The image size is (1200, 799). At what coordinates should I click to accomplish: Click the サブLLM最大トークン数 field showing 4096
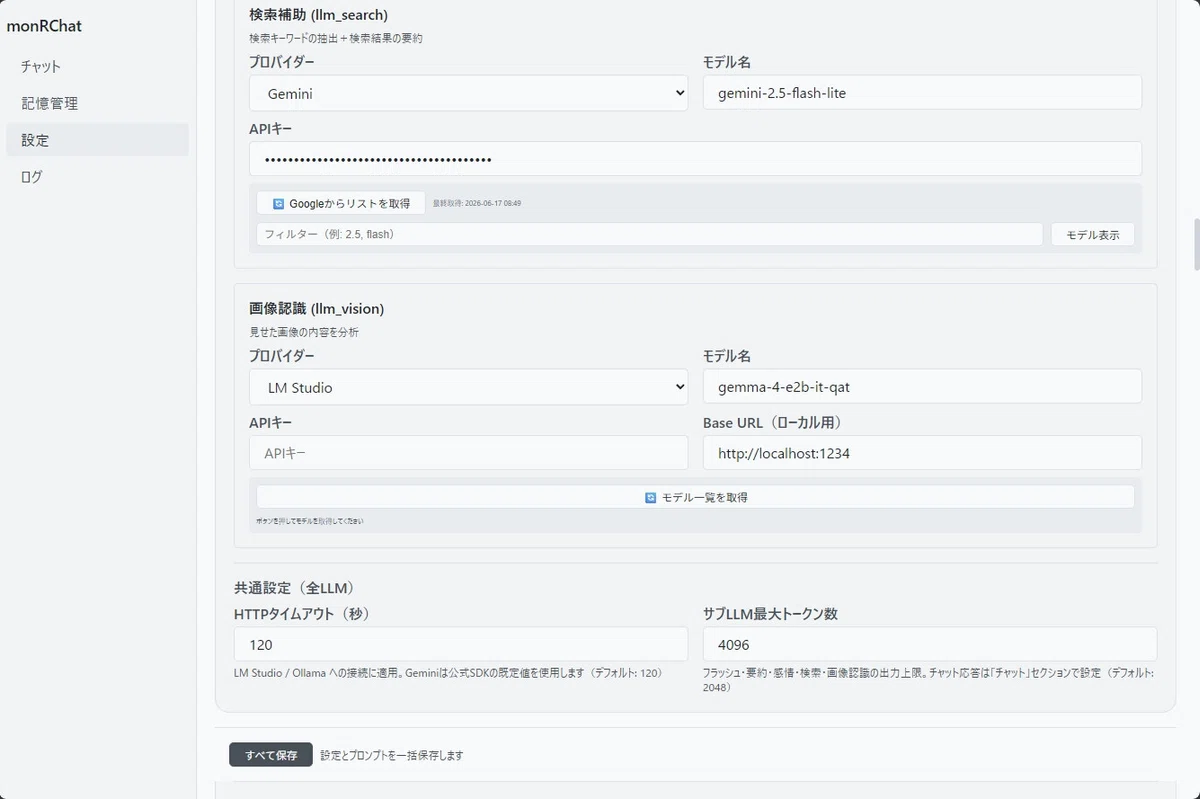[930, 645]
